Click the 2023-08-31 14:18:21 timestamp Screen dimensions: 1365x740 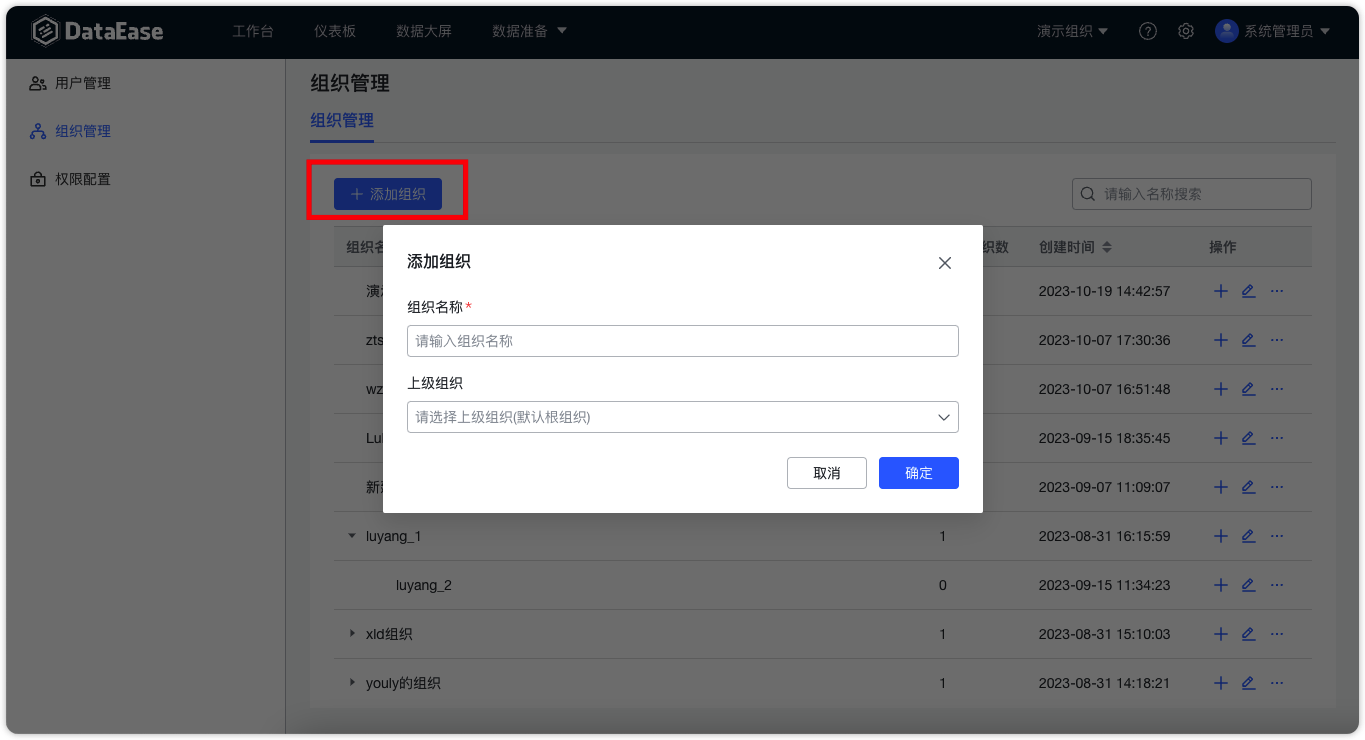[1105, 683]
